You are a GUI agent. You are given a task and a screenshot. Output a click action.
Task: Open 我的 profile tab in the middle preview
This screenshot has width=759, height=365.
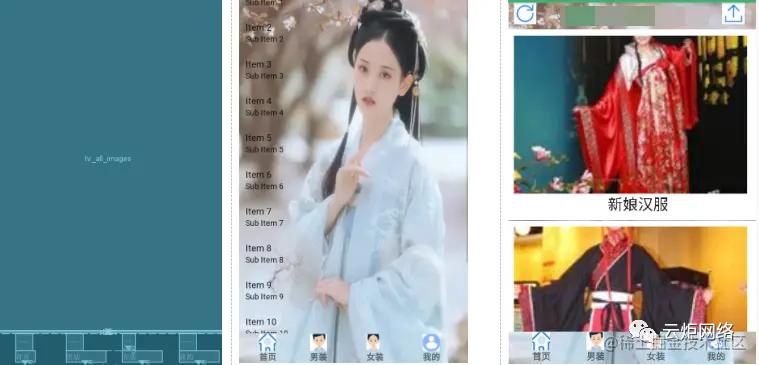pos(431,348)
